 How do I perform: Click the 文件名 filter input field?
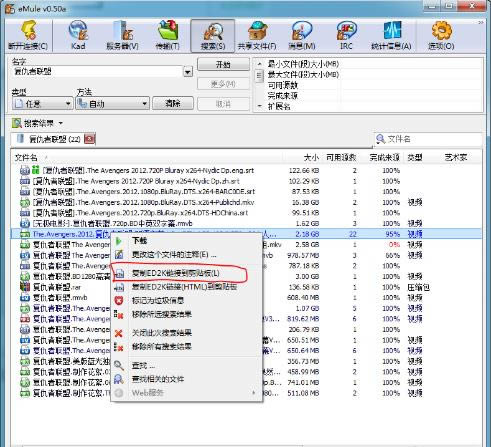pyautogui.click(x=433, y=139)
